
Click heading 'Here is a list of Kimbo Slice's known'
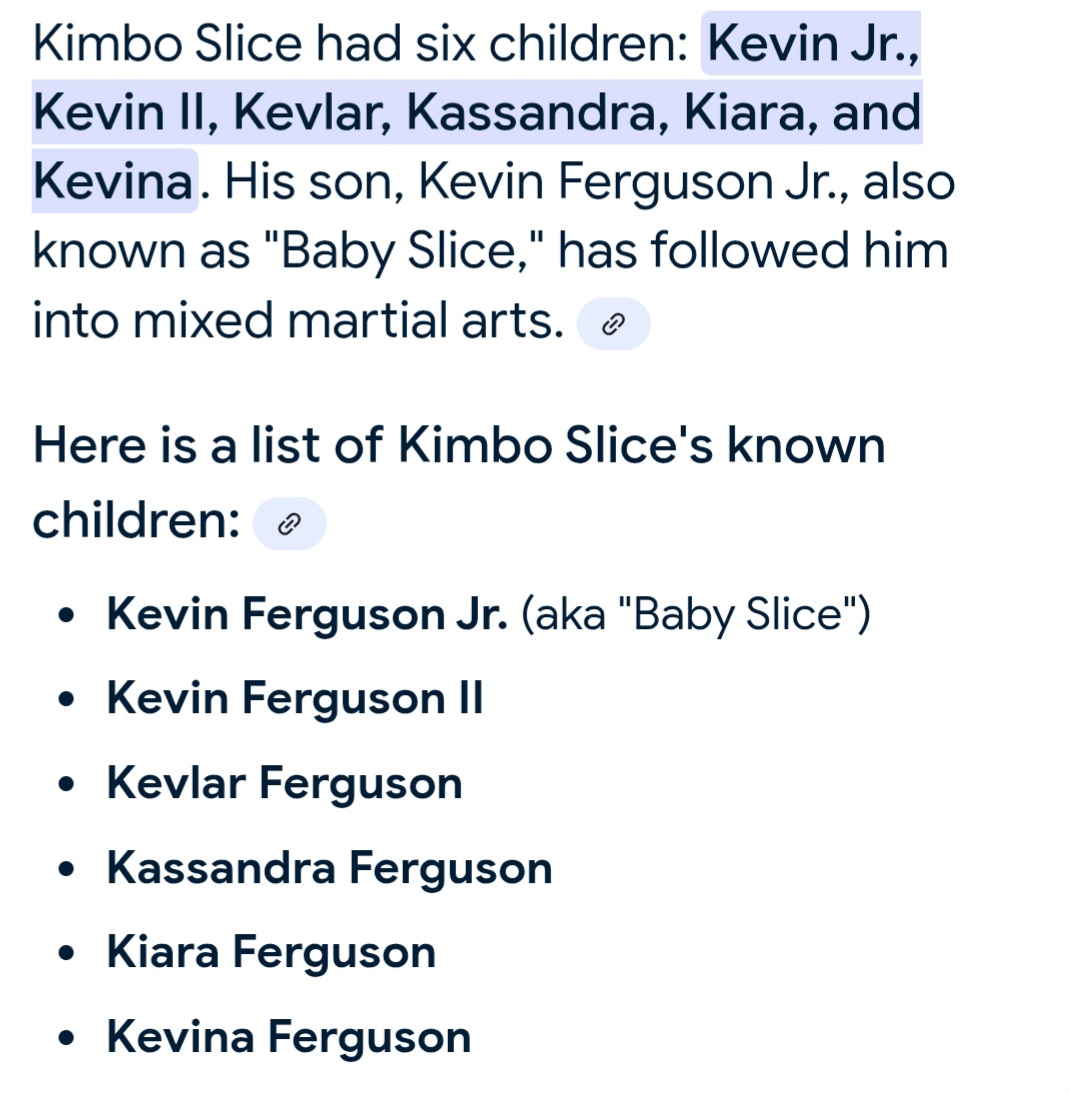pos(459,444)
